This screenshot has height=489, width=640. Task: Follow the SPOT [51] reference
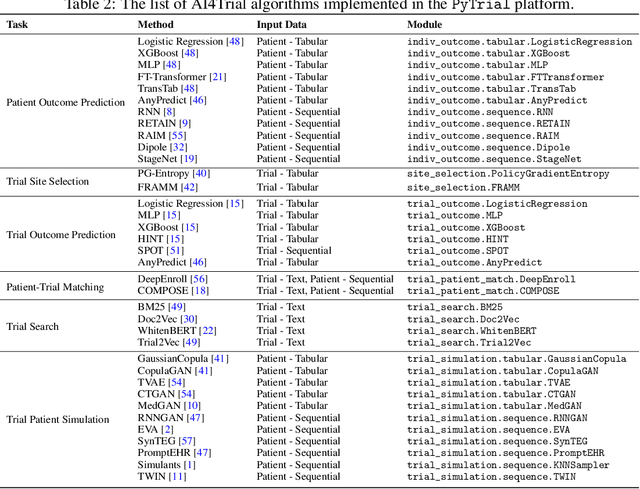click(175, 251)
